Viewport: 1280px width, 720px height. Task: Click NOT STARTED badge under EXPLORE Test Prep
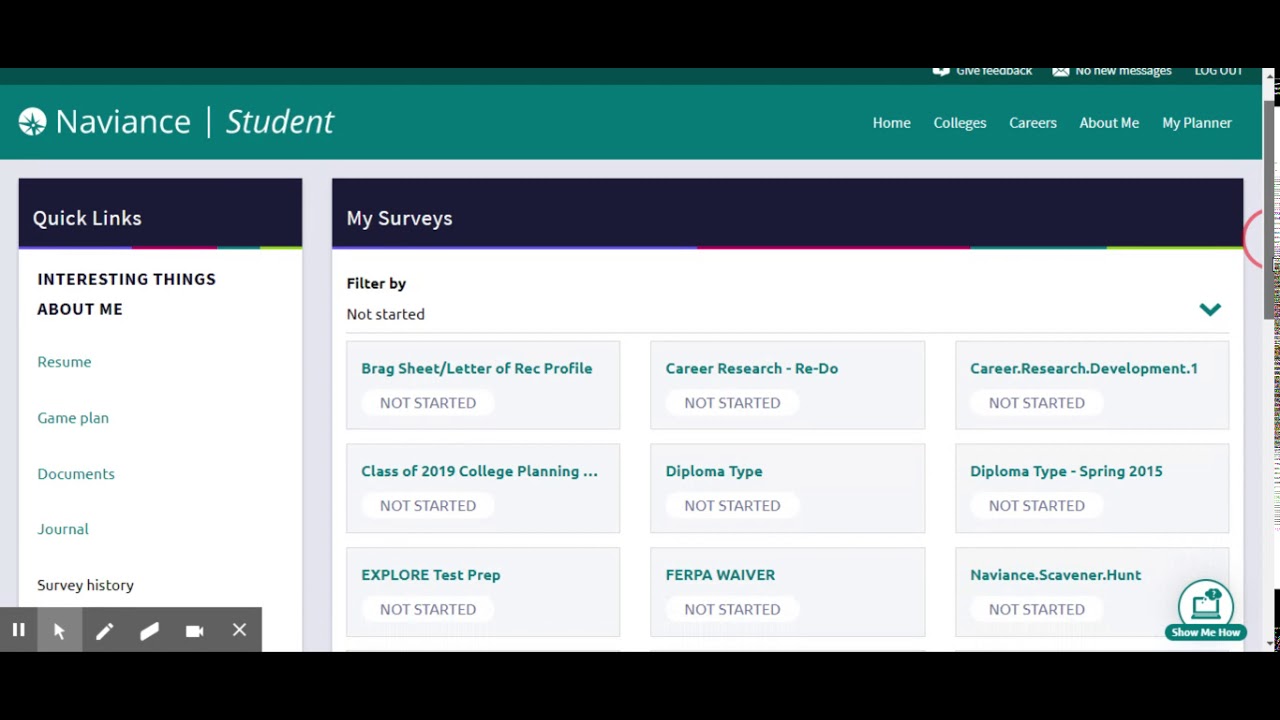[427, 609]
